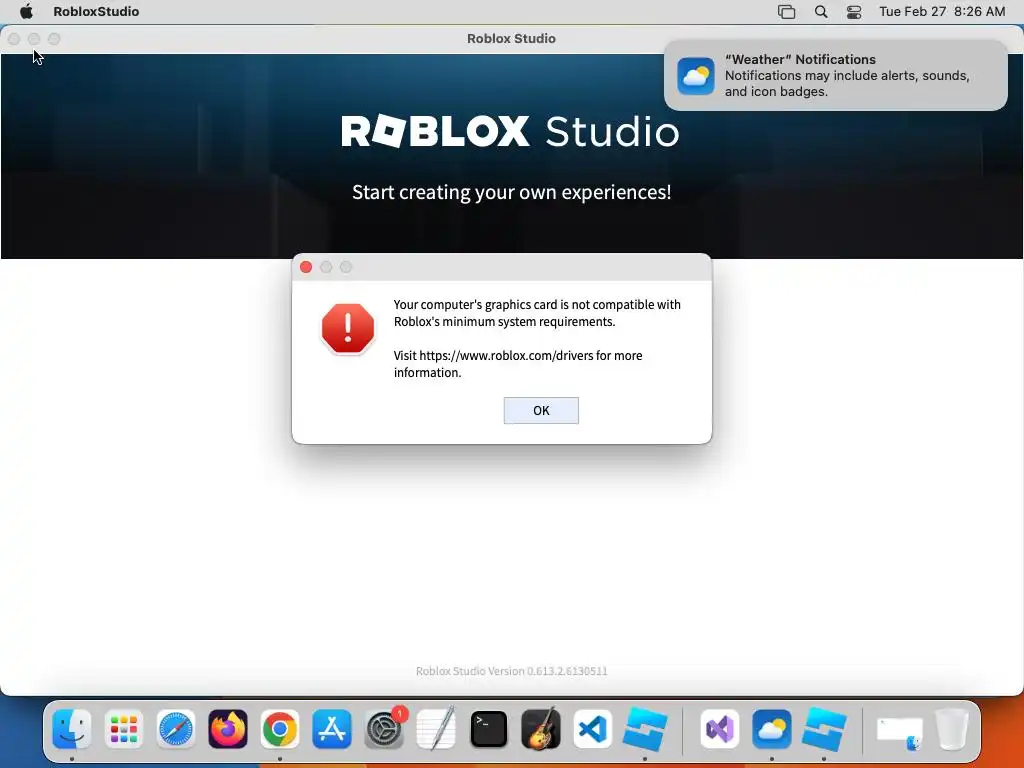Click the Roblox Studio Dock icon beside VS Code
The image size is (1024, 768).
click(645, 729)
